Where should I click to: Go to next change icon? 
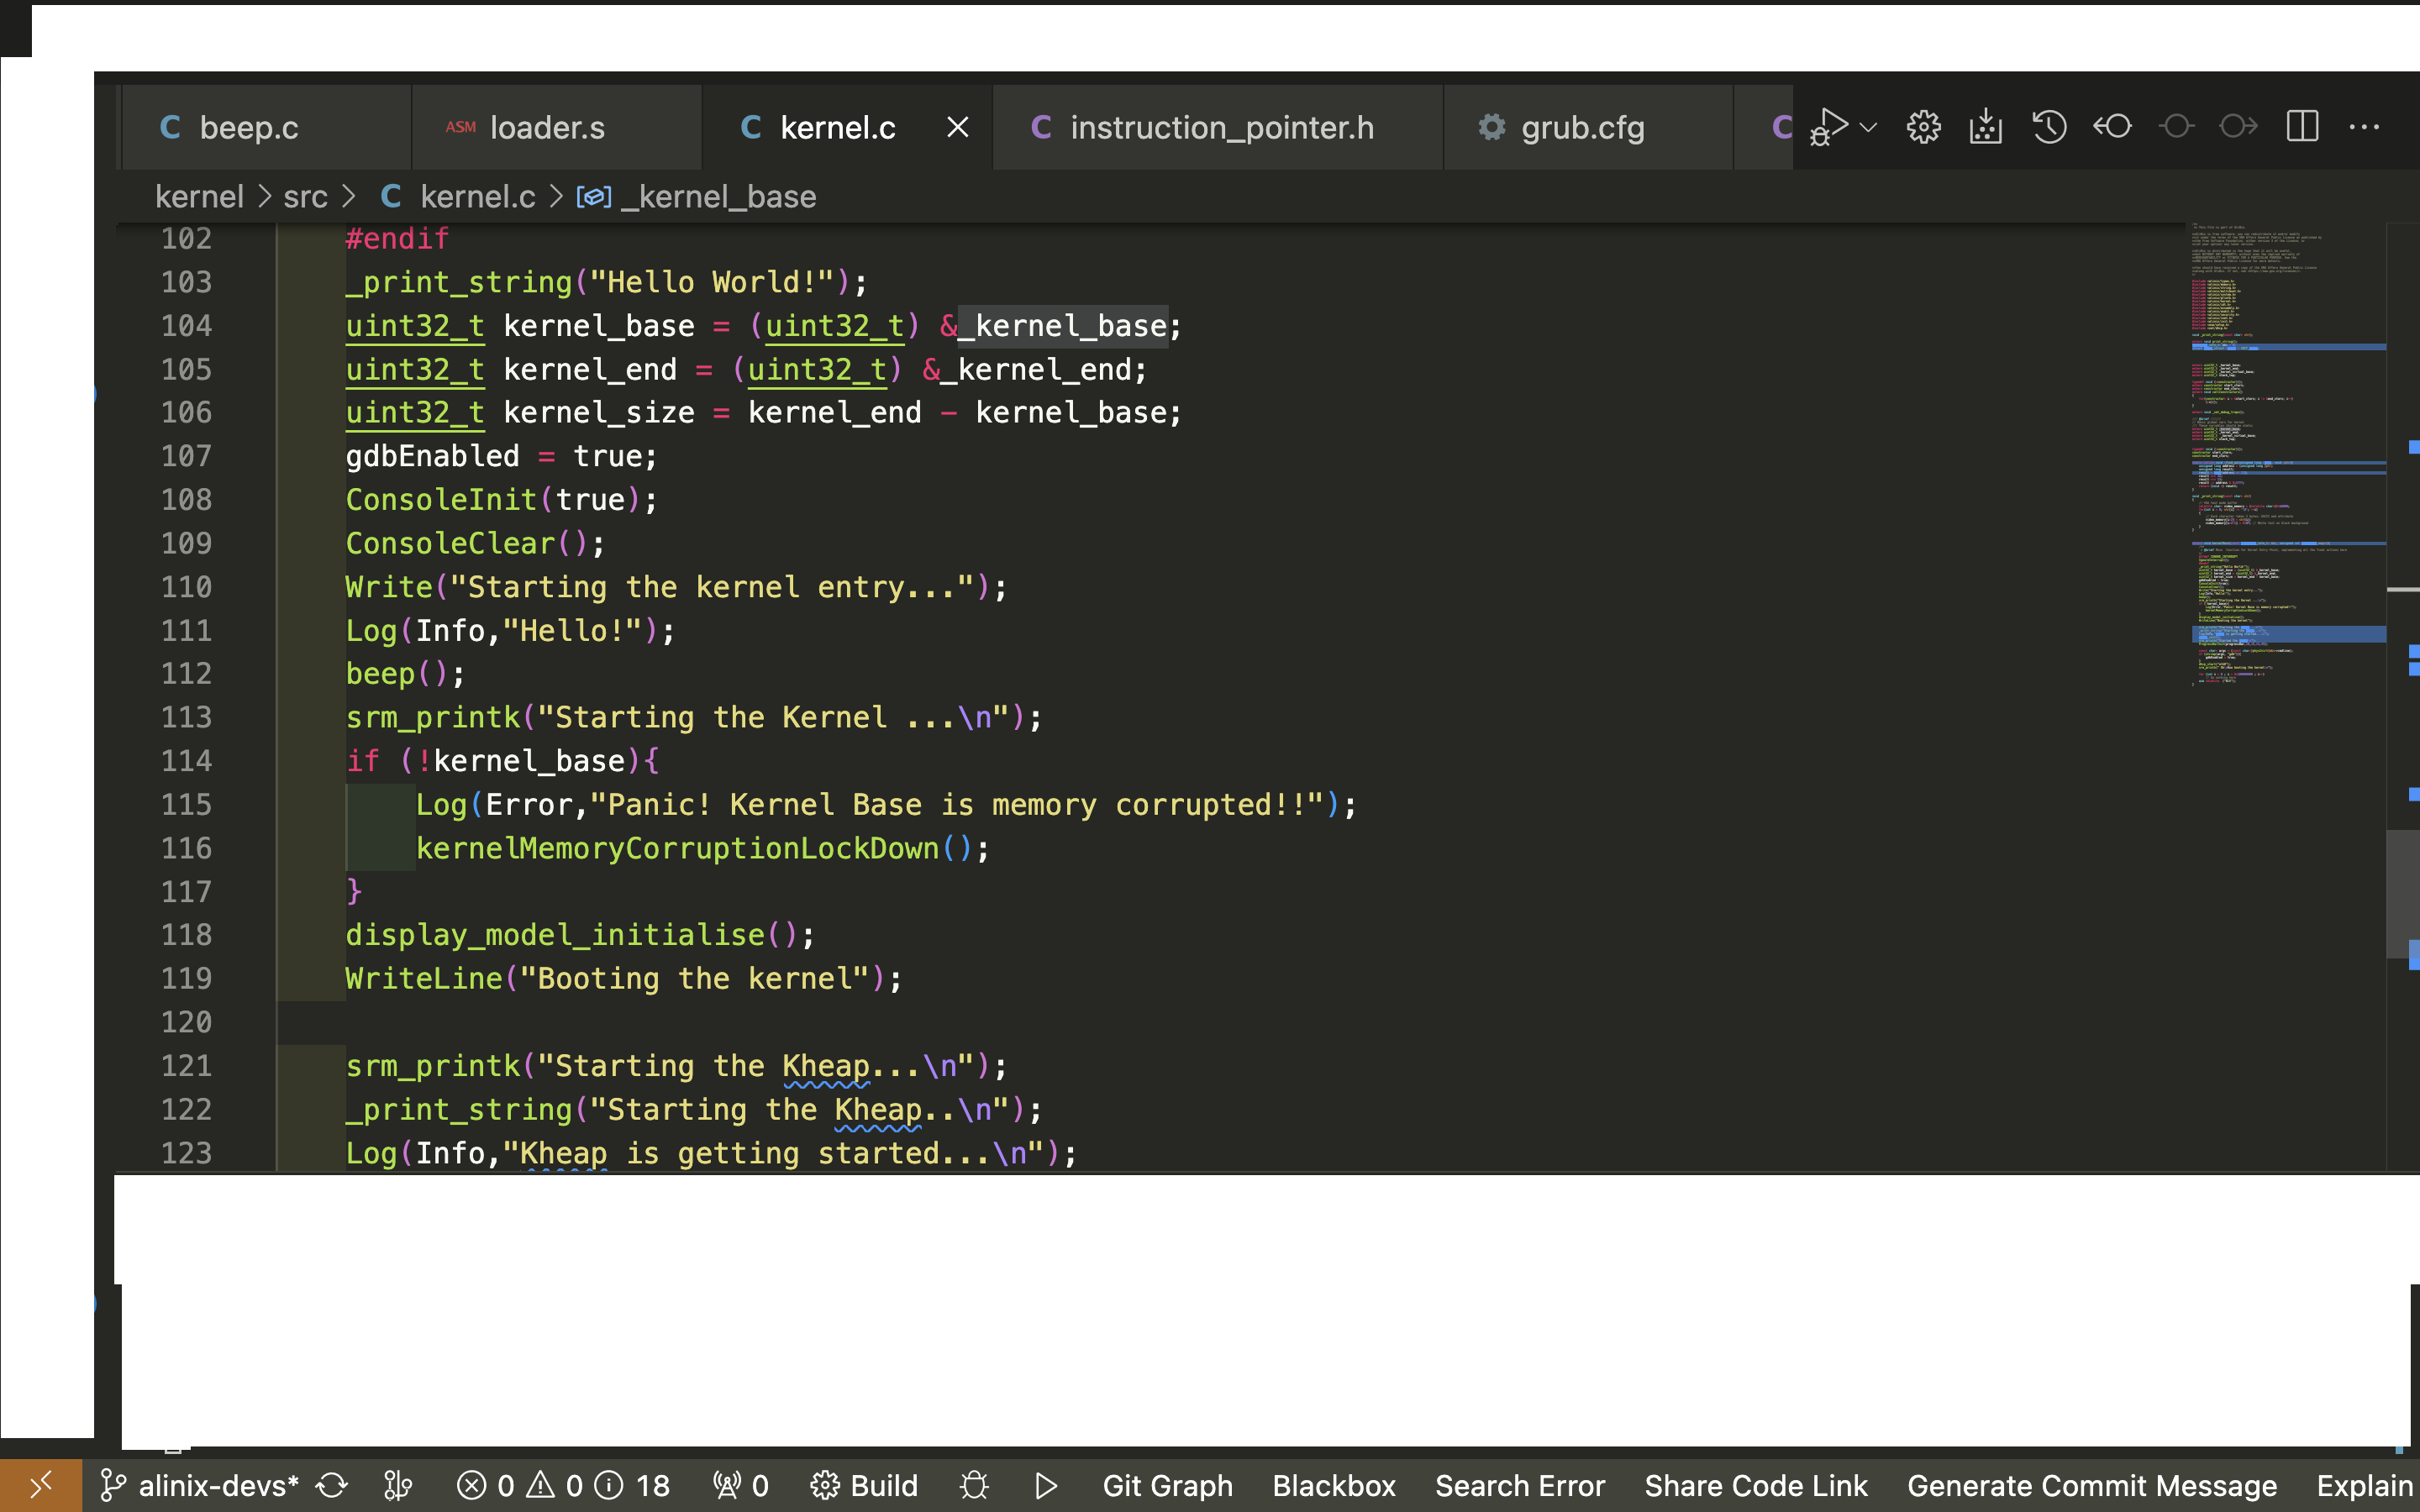click(2238, 126)
